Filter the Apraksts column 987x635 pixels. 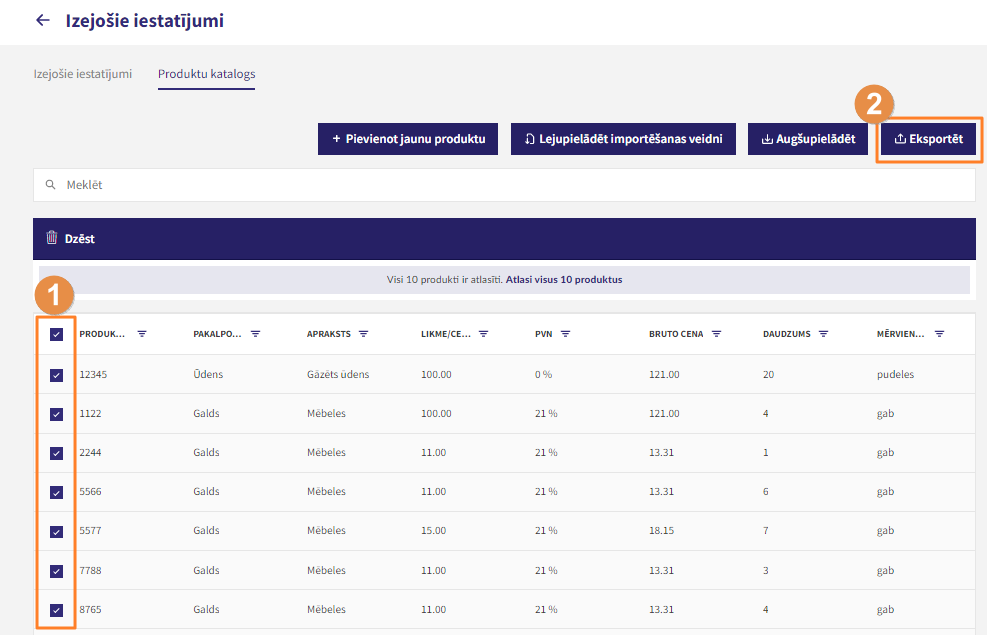click(x=364, y=334)
